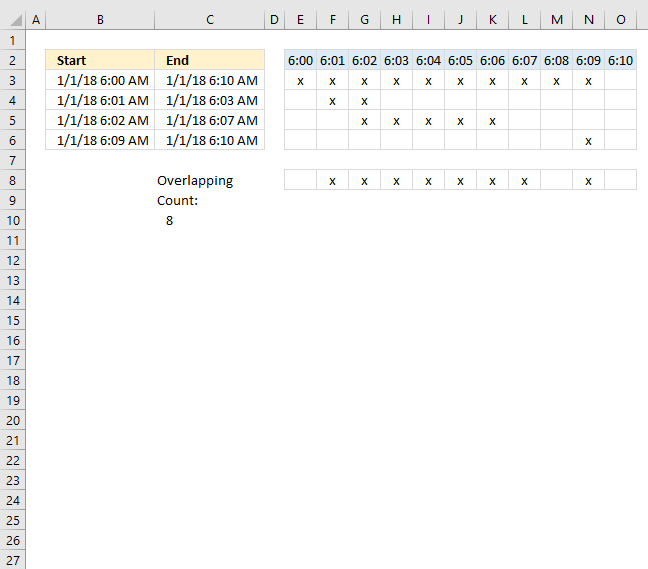Select row 8 header
Viewport: 648px width, 569px height.
[12, 180]
